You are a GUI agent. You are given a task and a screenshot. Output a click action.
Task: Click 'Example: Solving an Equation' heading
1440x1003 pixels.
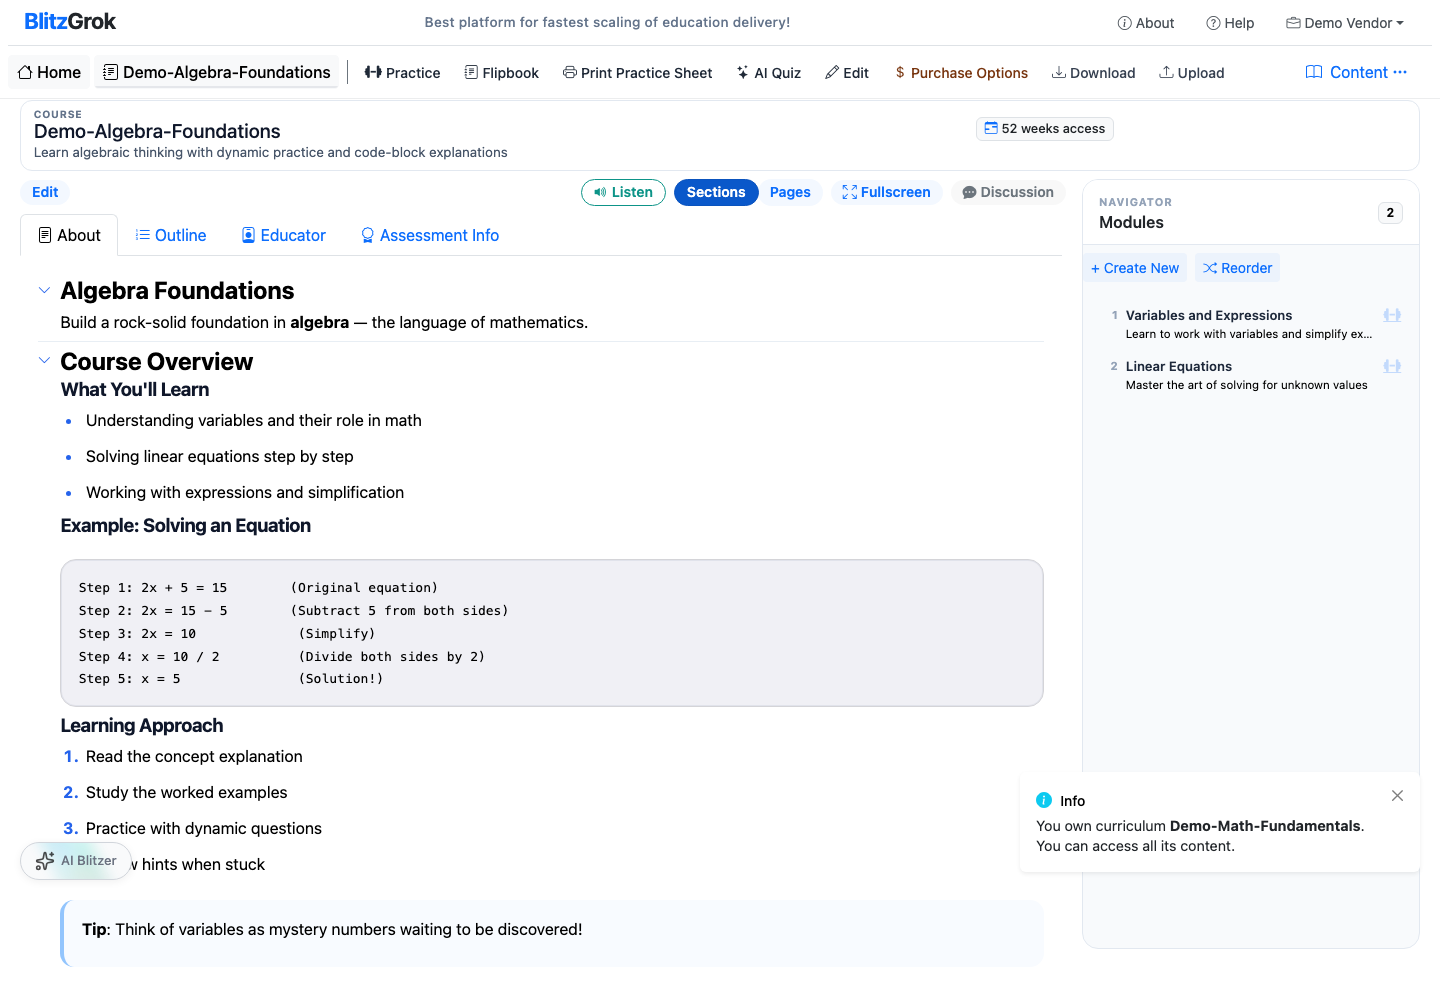click(x=186, y=526)
